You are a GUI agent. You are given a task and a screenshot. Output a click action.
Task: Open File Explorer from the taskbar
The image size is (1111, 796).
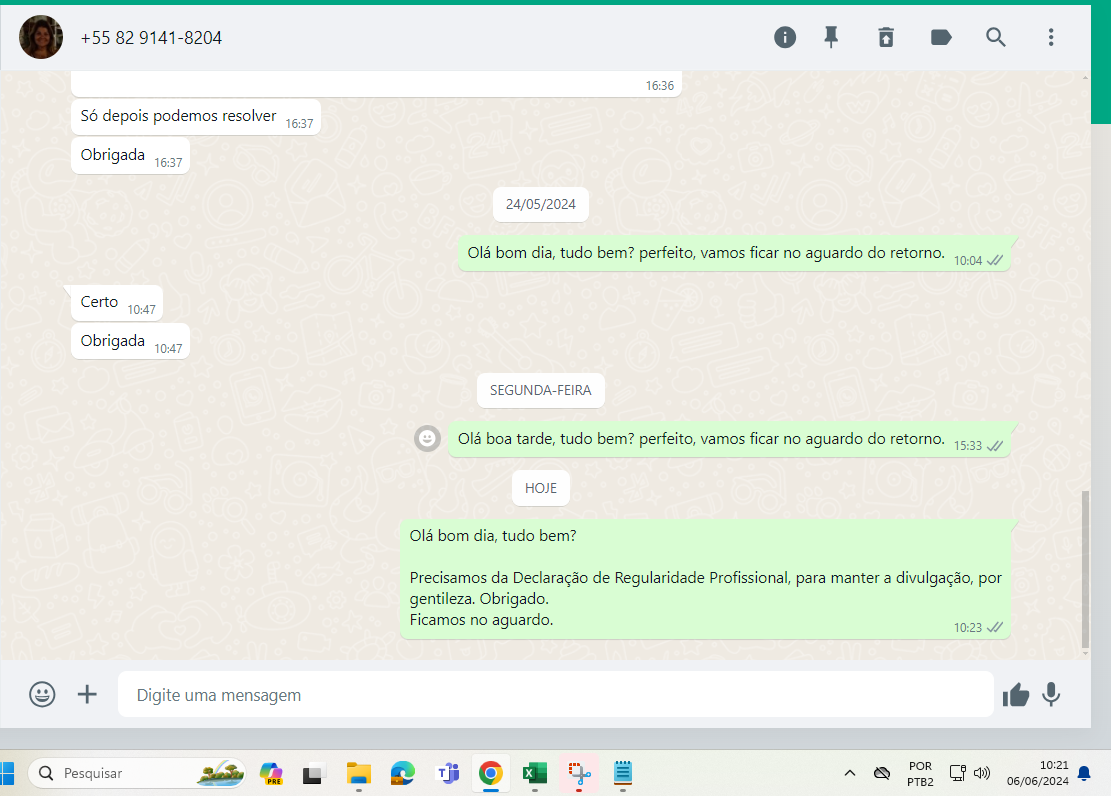click(359, 773)
